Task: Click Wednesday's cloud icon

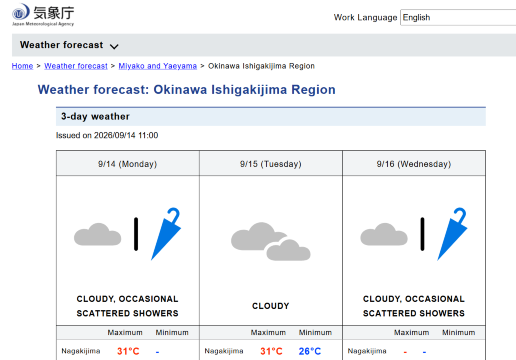Action: pos(384,234)
